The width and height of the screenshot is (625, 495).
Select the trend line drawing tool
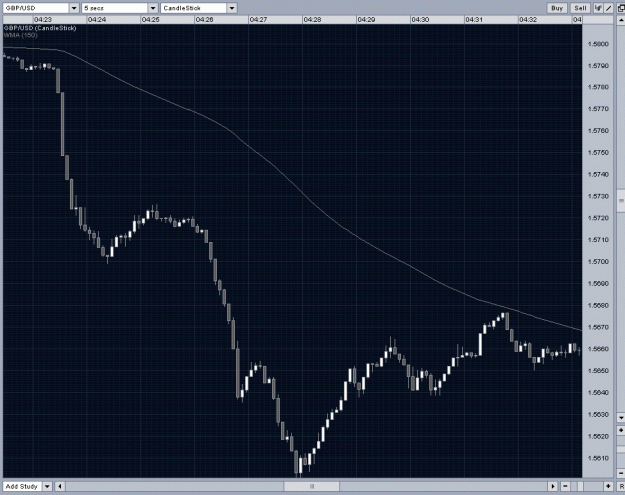tap(609, 8)
